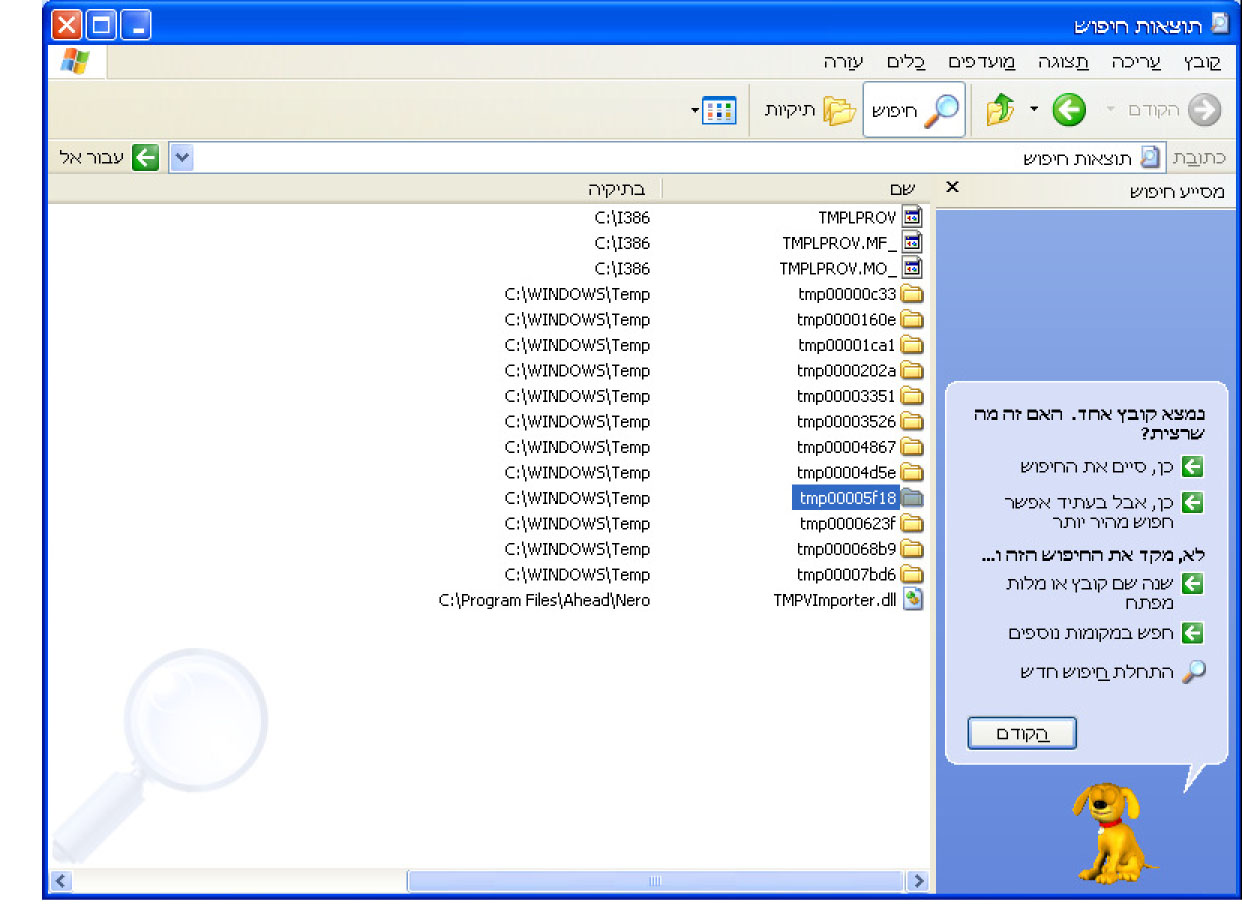
Task: Open the Views icon menu
Action: coord(719,110)
